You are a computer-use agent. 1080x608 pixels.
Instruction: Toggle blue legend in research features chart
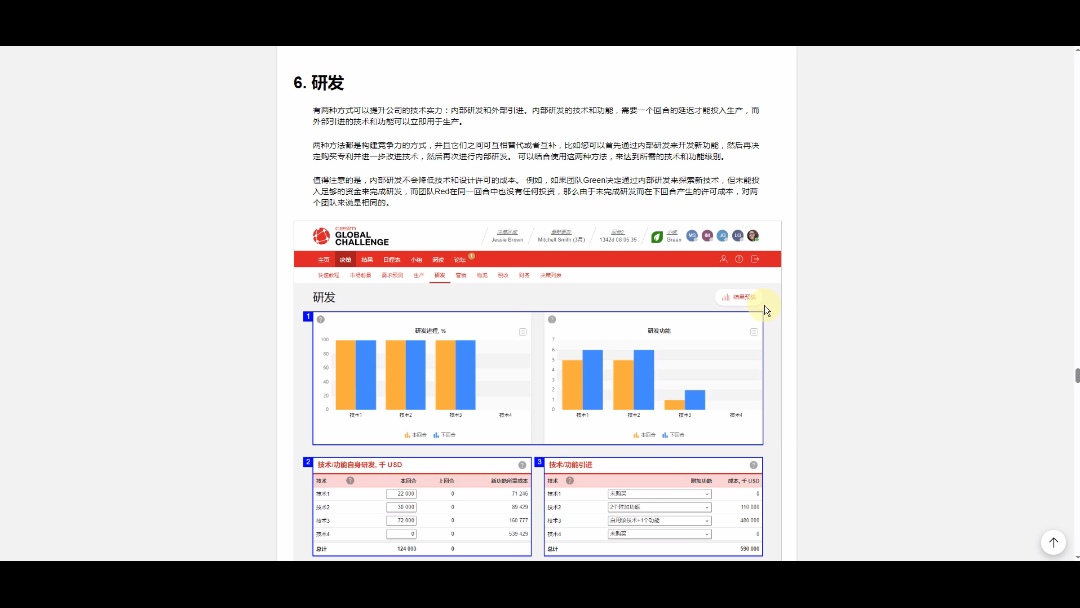point(673,435)
